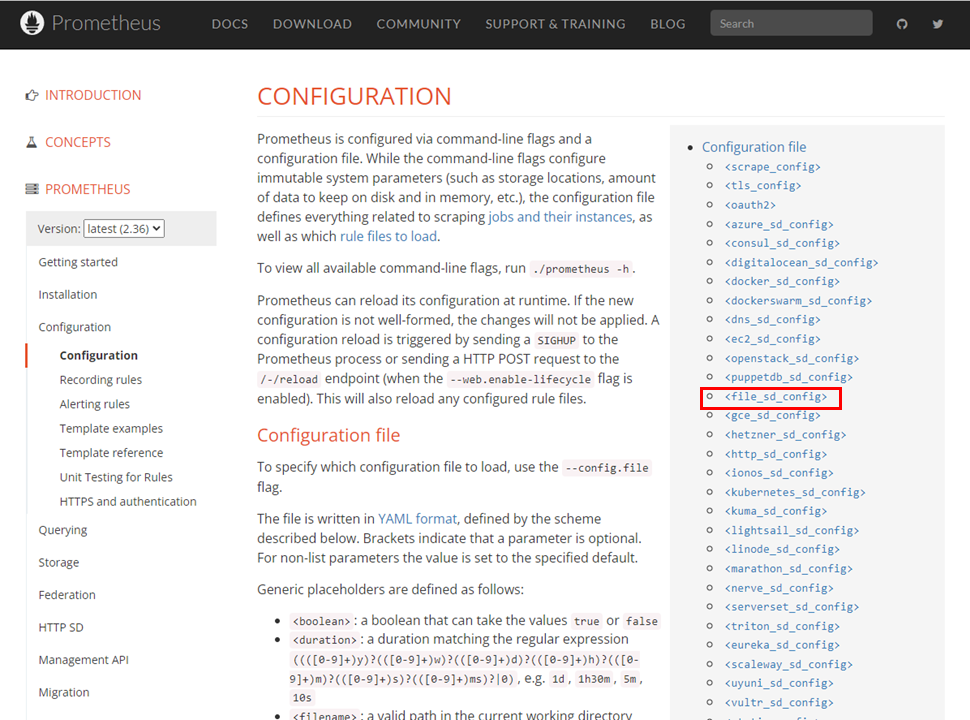
Task: Open Template examples page
Action: (x=111, y=428)
